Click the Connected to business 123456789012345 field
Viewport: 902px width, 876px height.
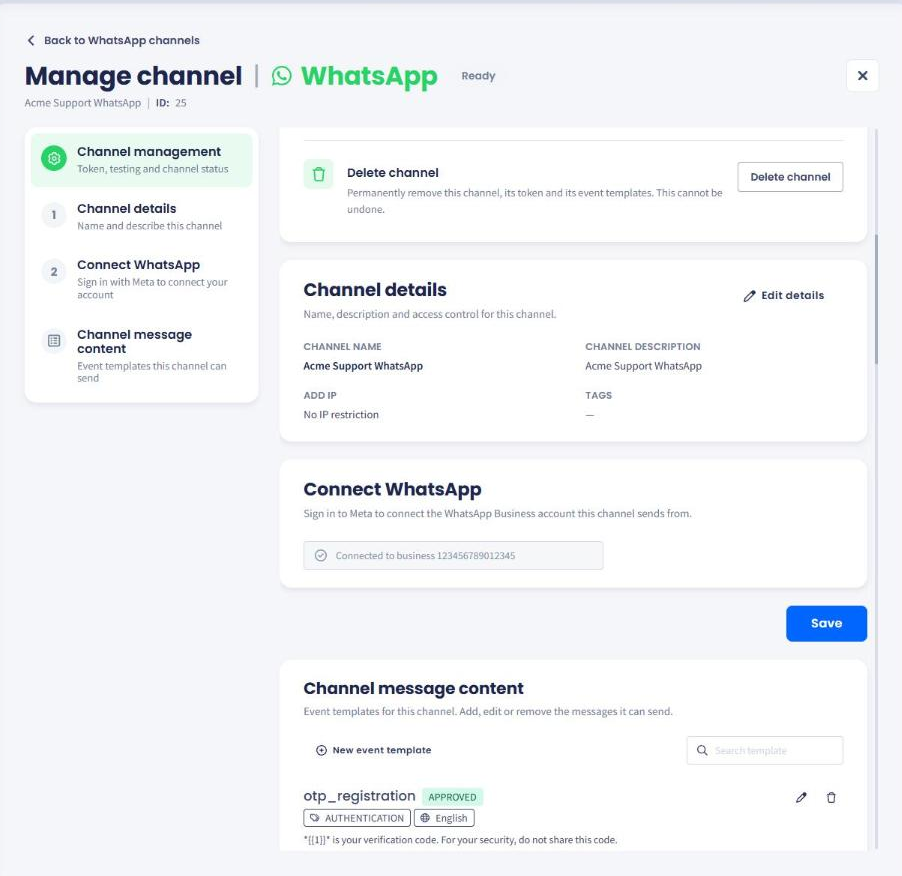[x=453, y=556]
